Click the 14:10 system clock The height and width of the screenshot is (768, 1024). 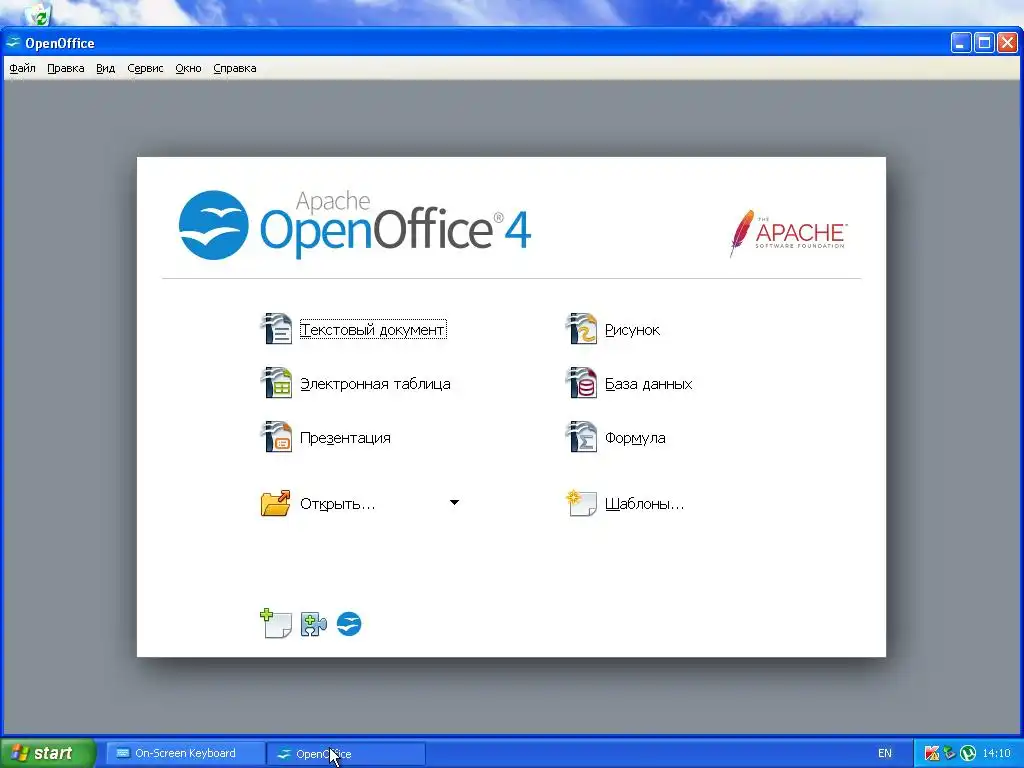pos(997,753)
